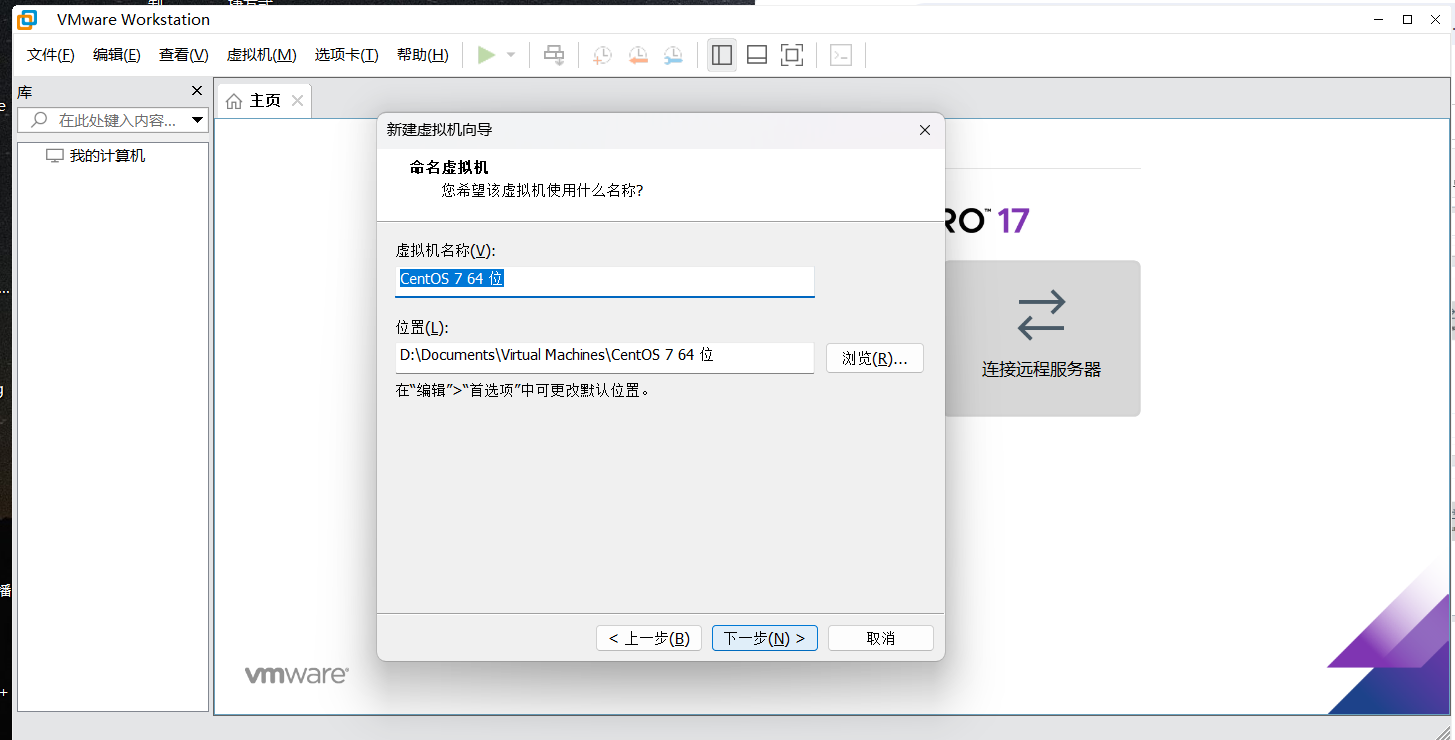Click the home icon on 主页 tab

click(234, 101)
